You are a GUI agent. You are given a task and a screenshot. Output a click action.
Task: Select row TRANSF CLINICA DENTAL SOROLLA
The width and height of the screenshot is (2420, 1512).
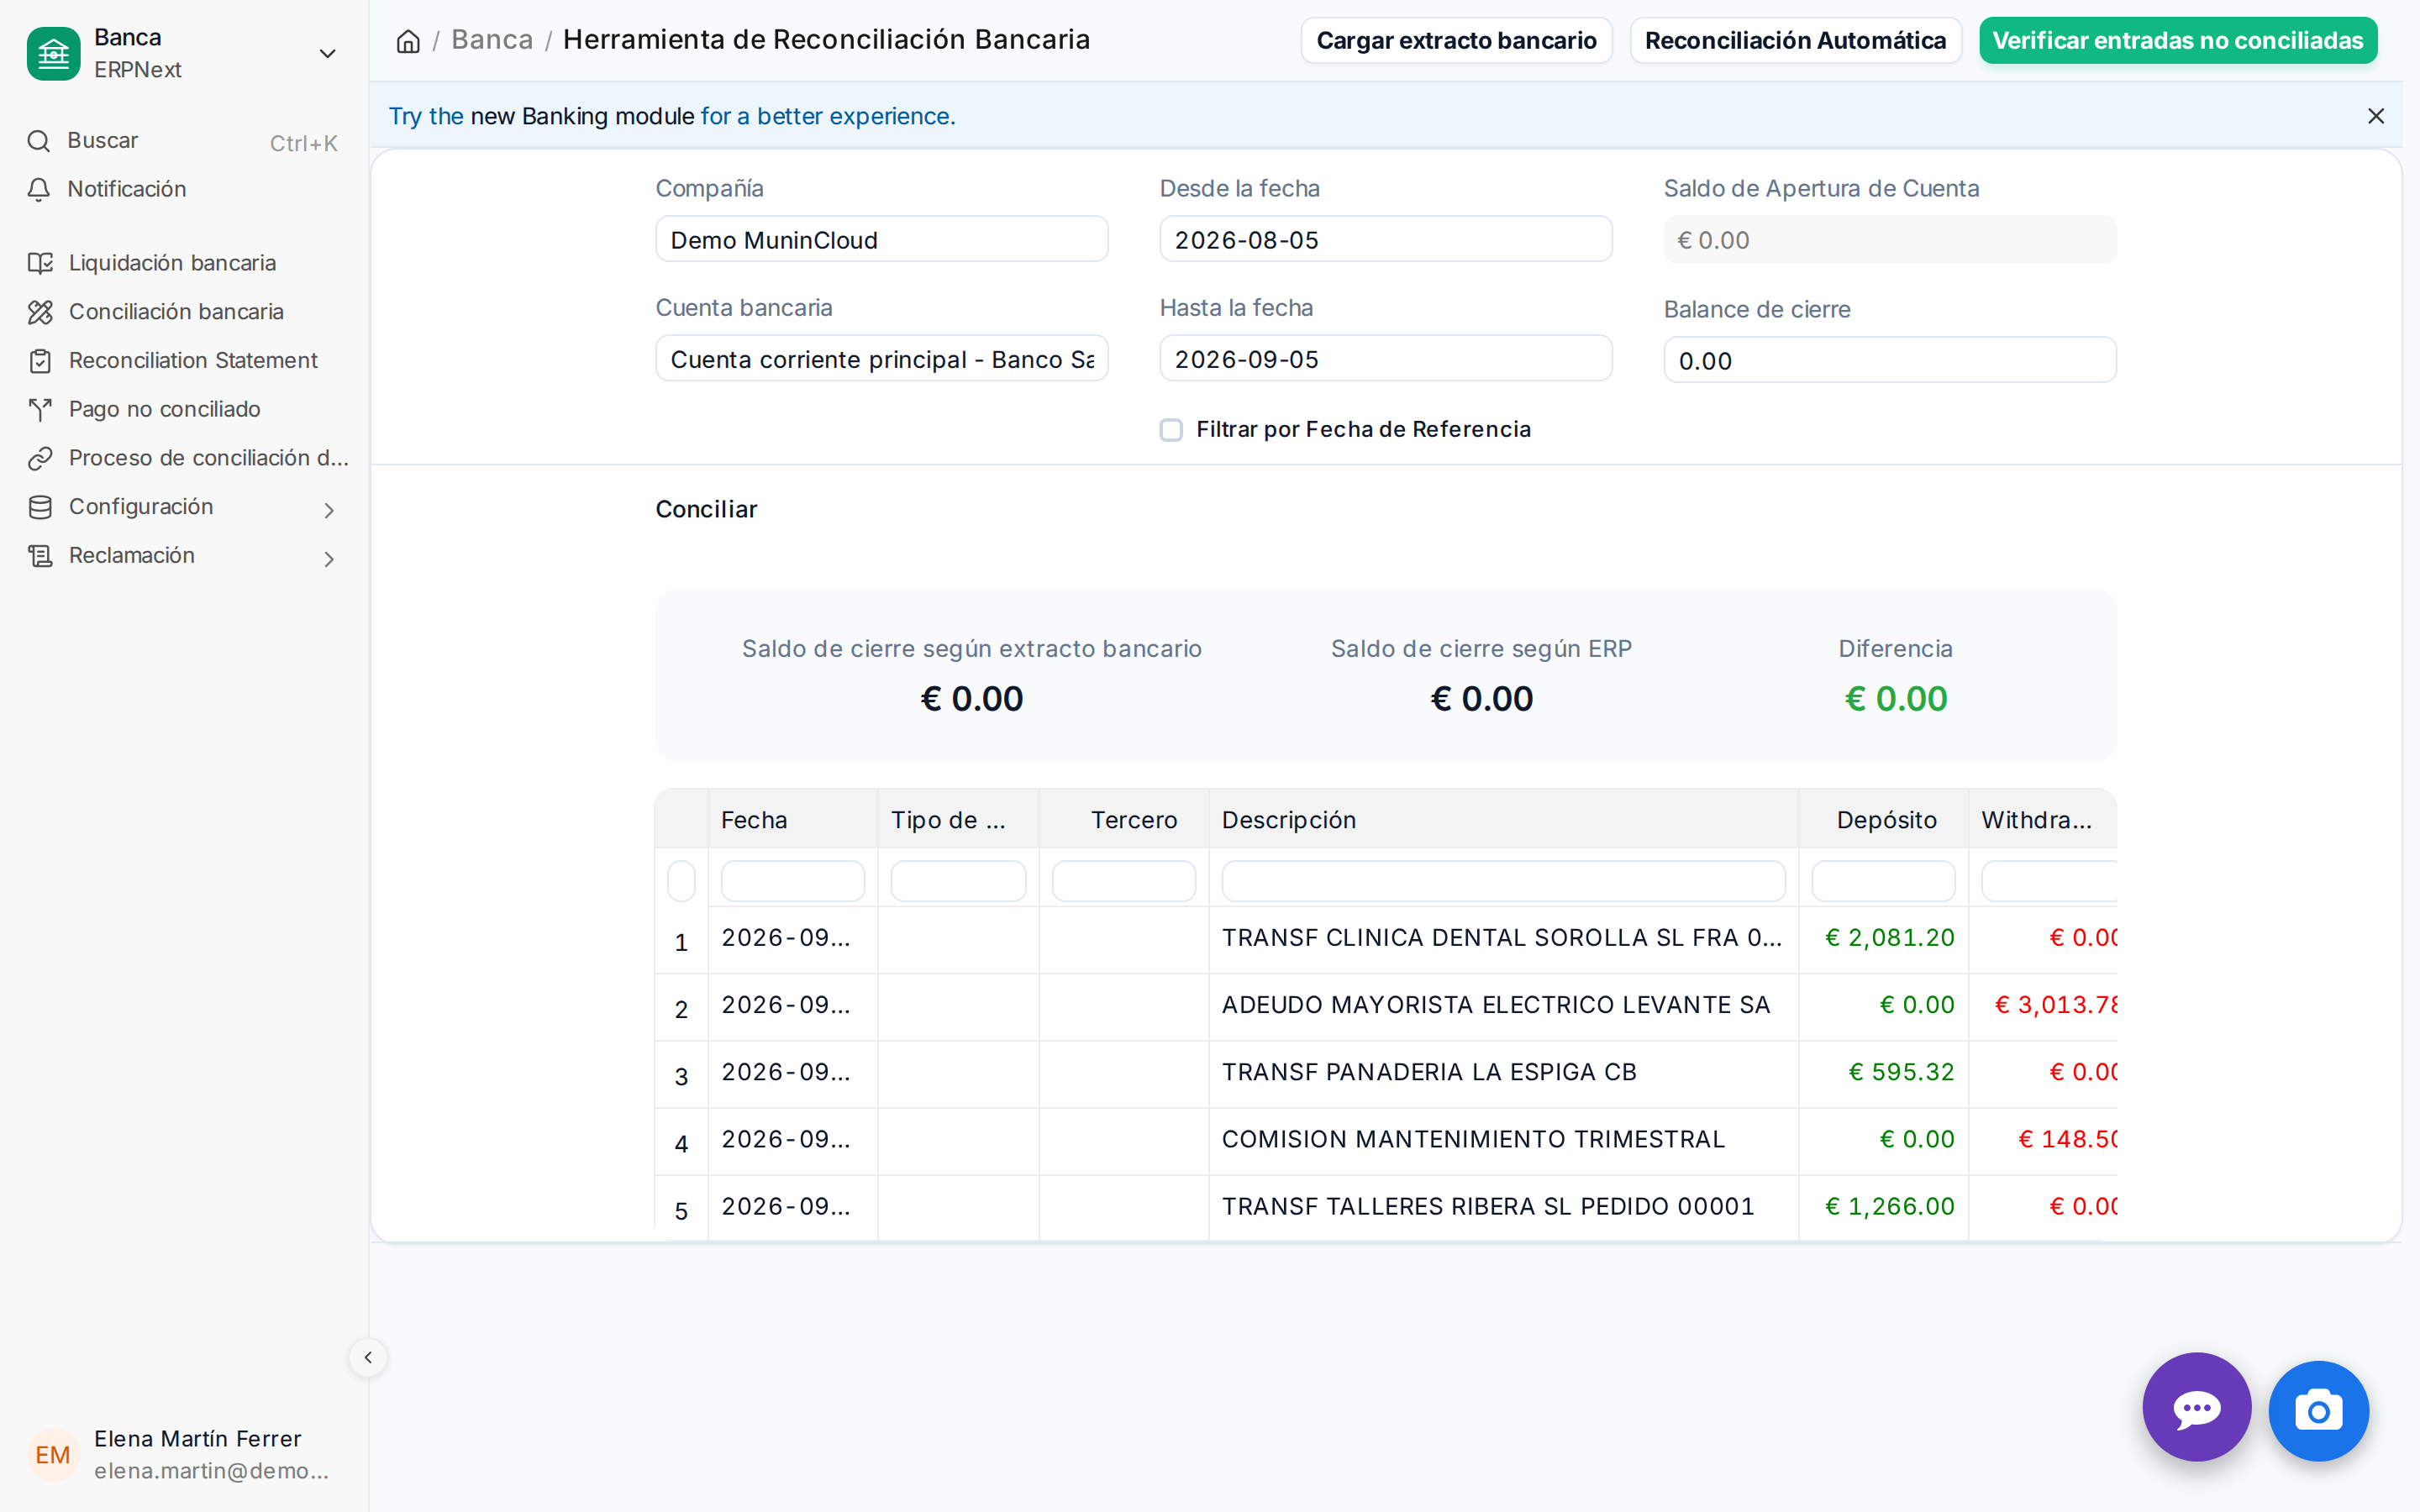click(1385, 938)
